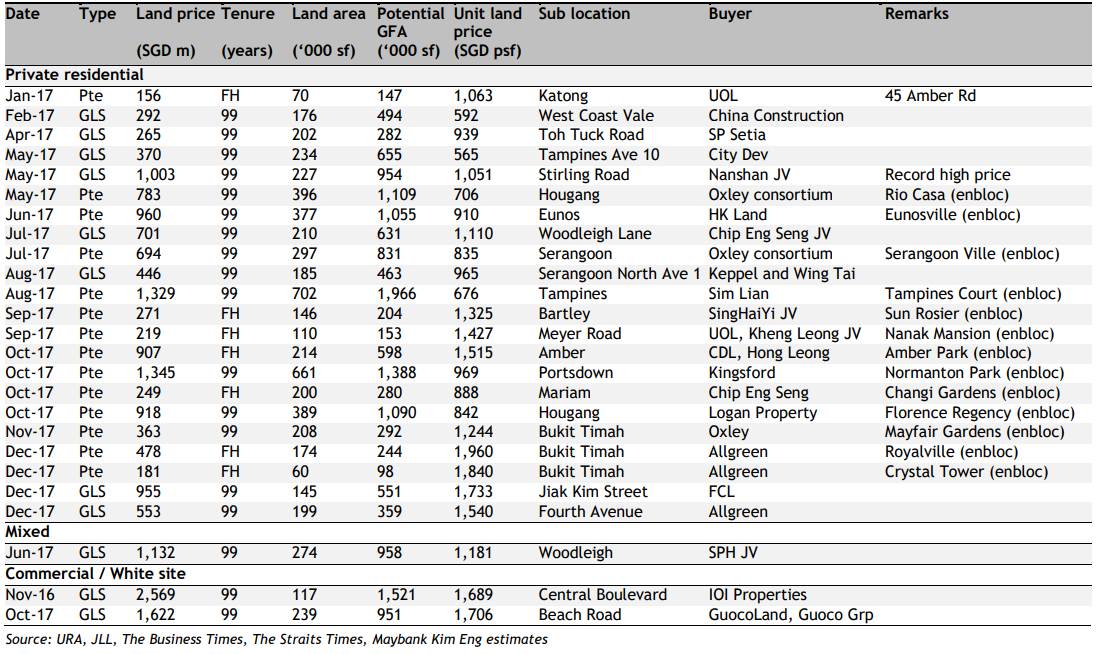
Task: Click the 'Buyer' column header
Action: [730, 14]
